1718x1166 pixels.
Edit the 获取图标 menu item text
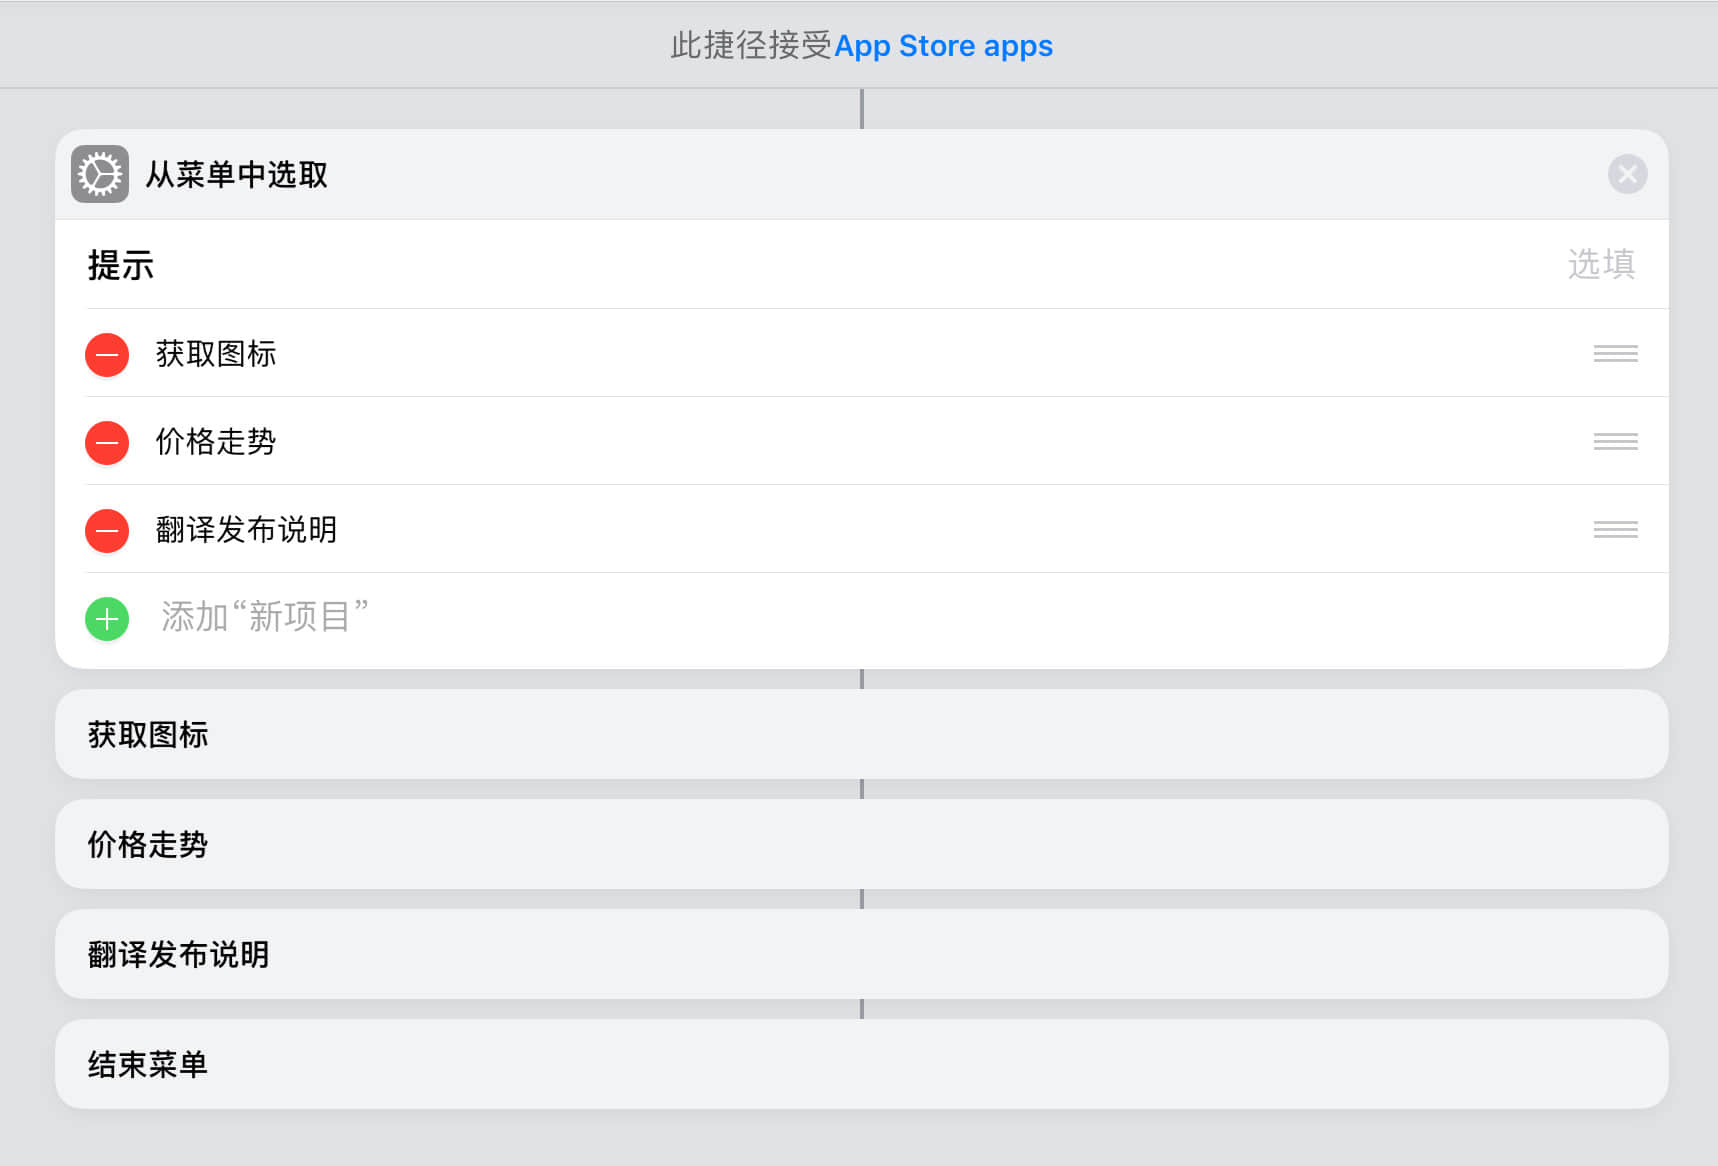[216, 354]
